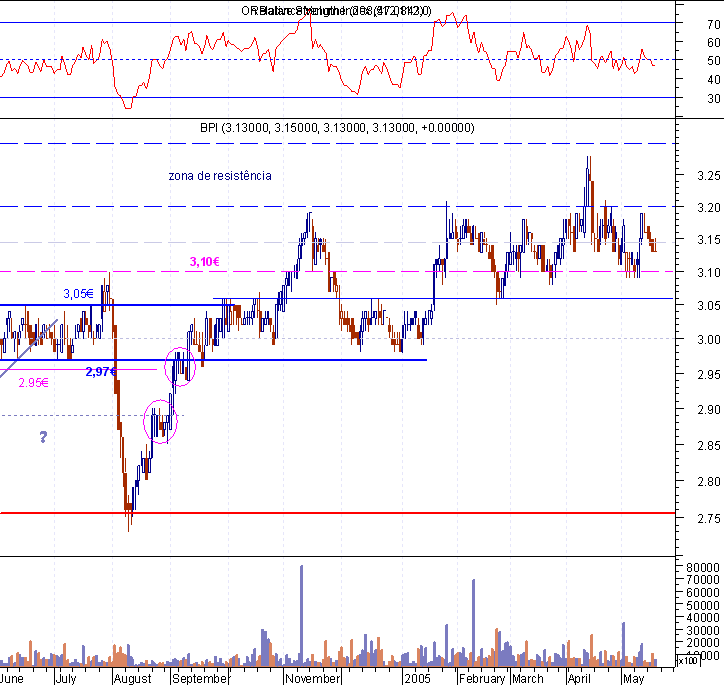
Task: Click the 2.90 price axis value
Action: click(x=709, y=410)
